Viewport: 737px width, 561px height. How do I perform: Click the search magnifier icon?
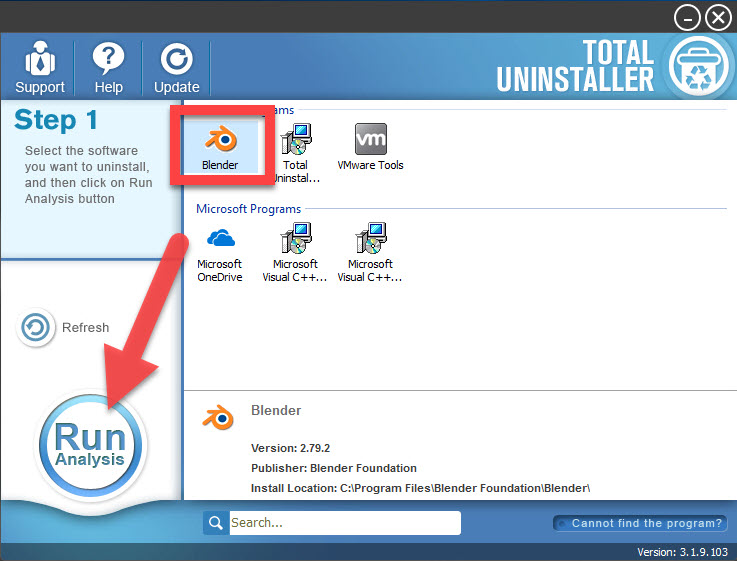(216, 523)
